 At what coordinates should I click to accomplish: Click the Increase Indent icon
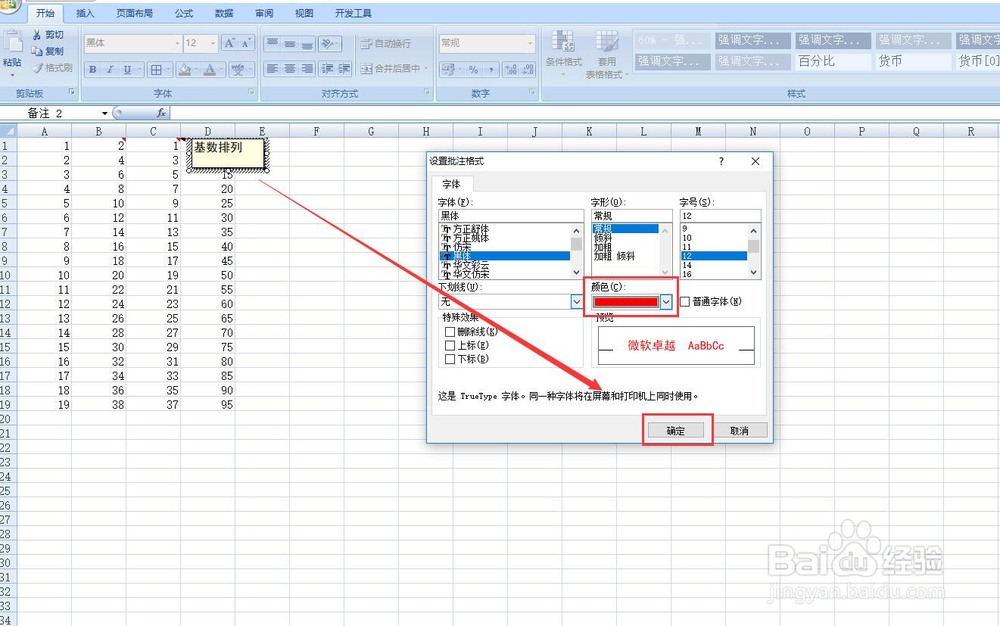pos(344,68)
